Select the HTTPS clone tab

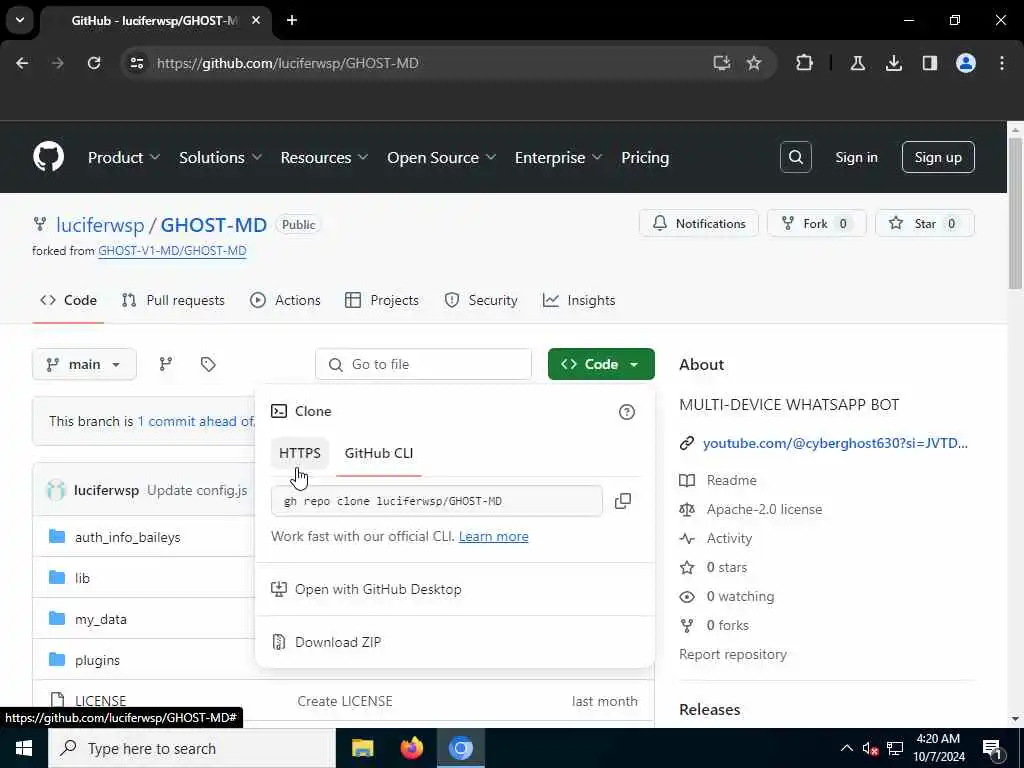click(x=300, y=453)
